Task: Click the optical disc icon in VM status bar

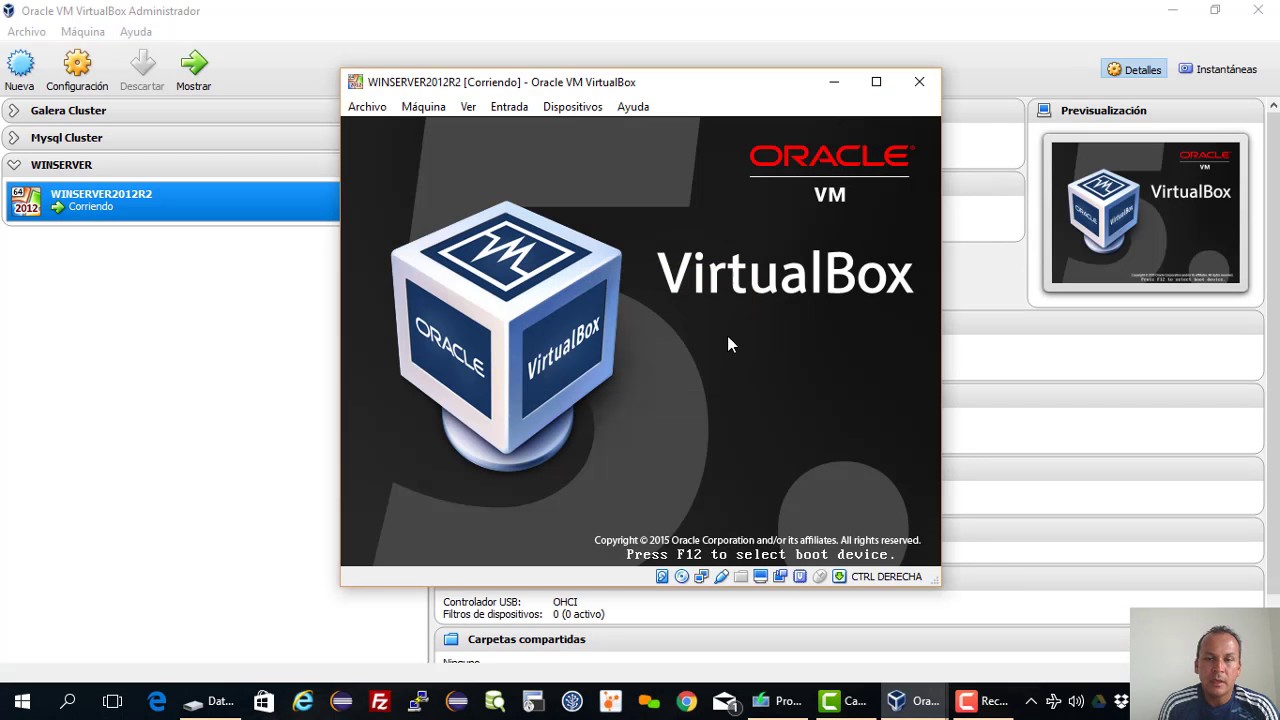Action: click(682, 576)
